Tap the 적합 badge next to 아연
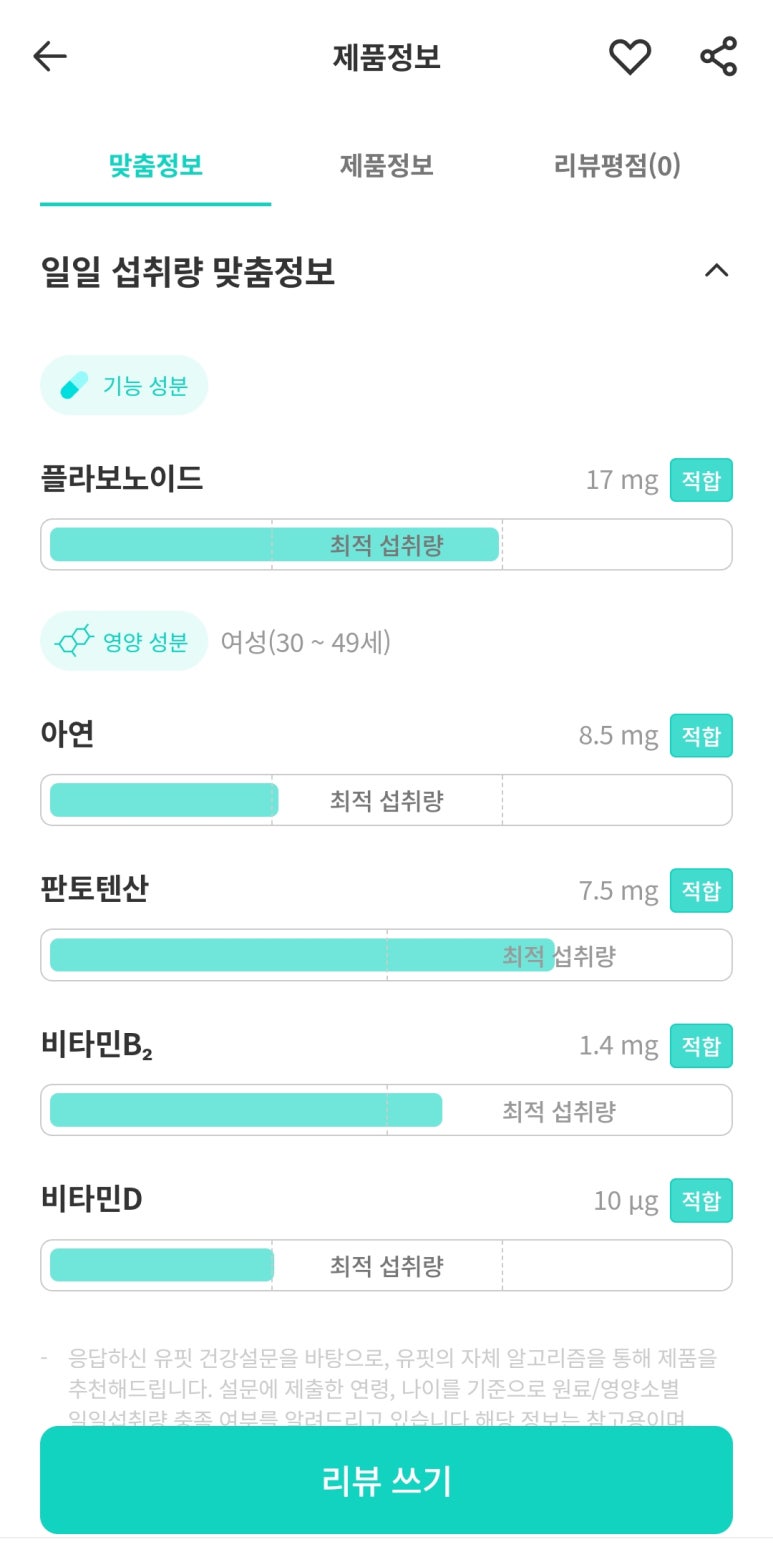 (x=700, y=736)
